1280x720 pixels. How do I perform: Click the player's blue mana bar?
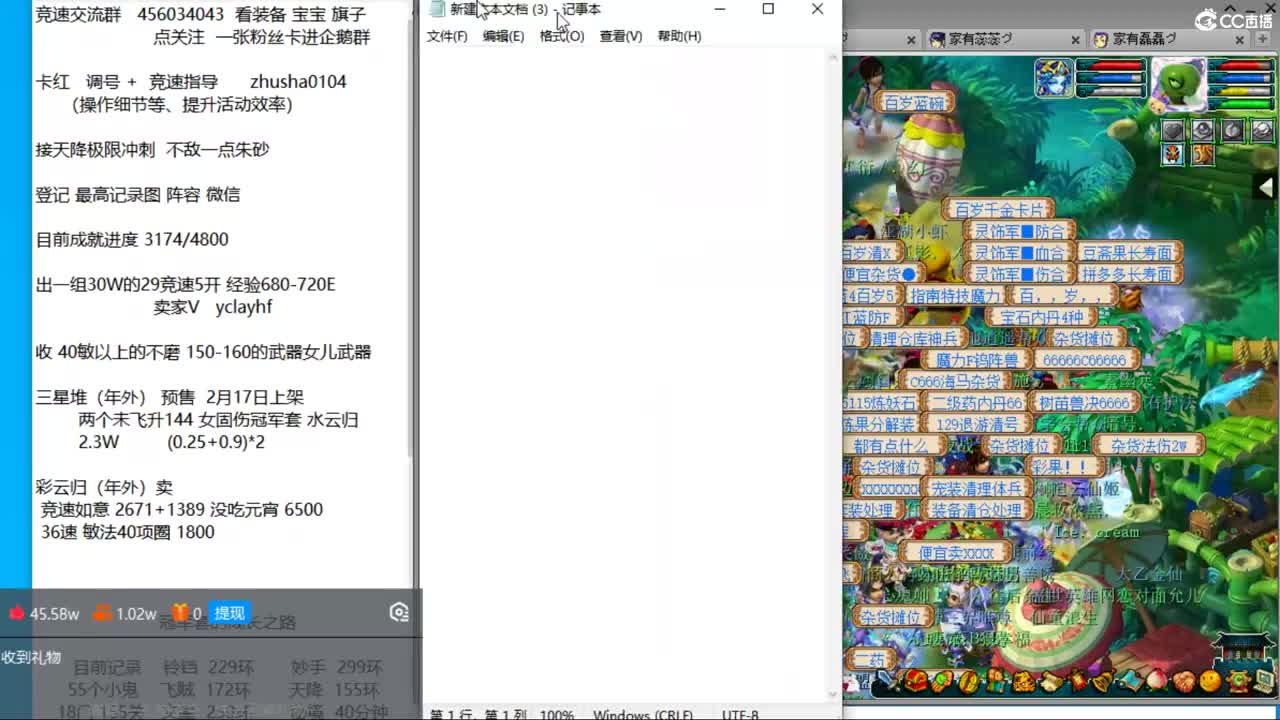pos(1110,79)
